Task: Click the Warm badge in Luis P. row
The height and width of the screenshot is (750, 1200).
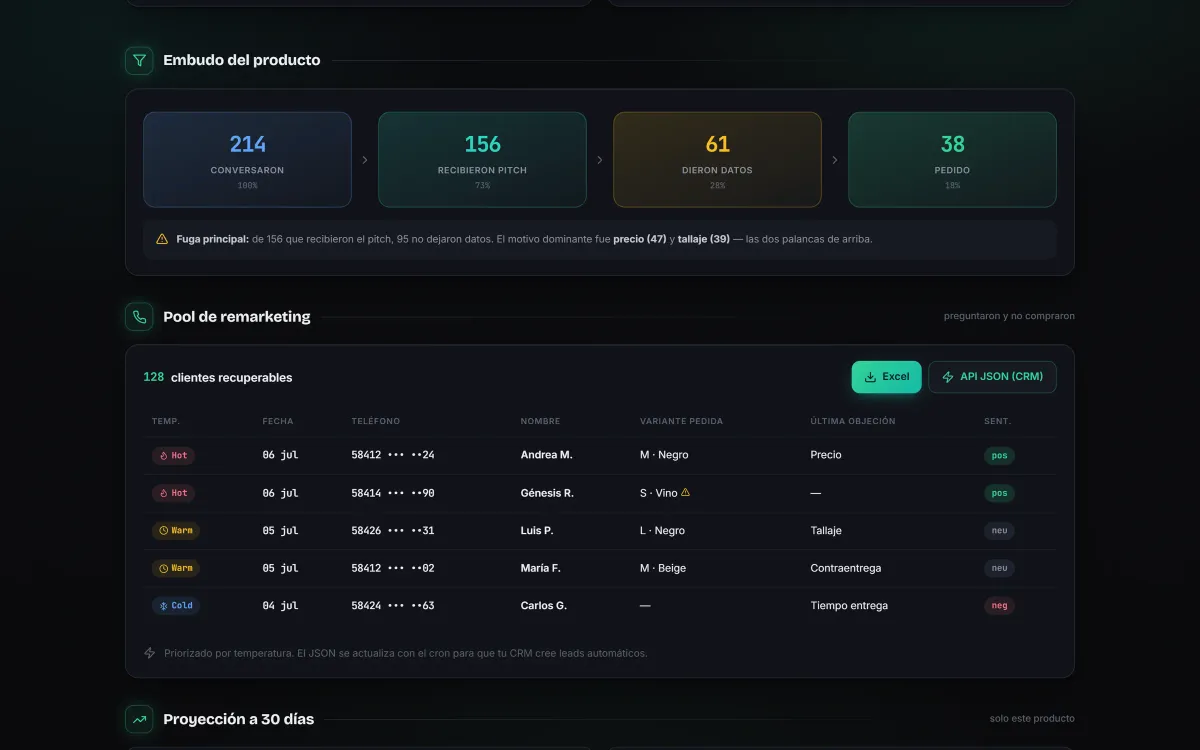Action: click(176, 531)
